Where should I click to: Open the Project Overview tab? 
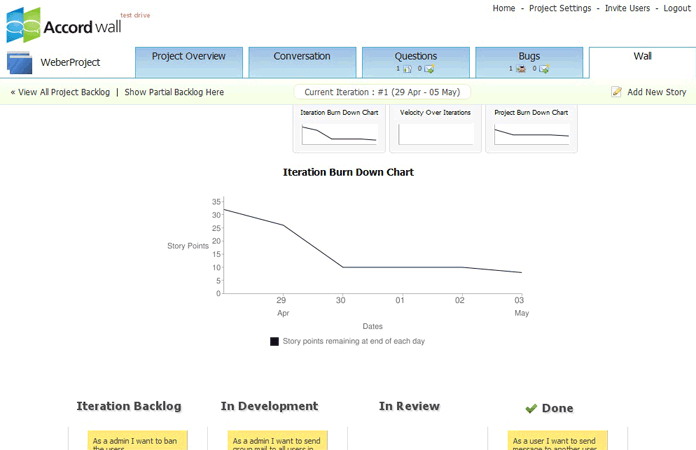coord(189,57)
